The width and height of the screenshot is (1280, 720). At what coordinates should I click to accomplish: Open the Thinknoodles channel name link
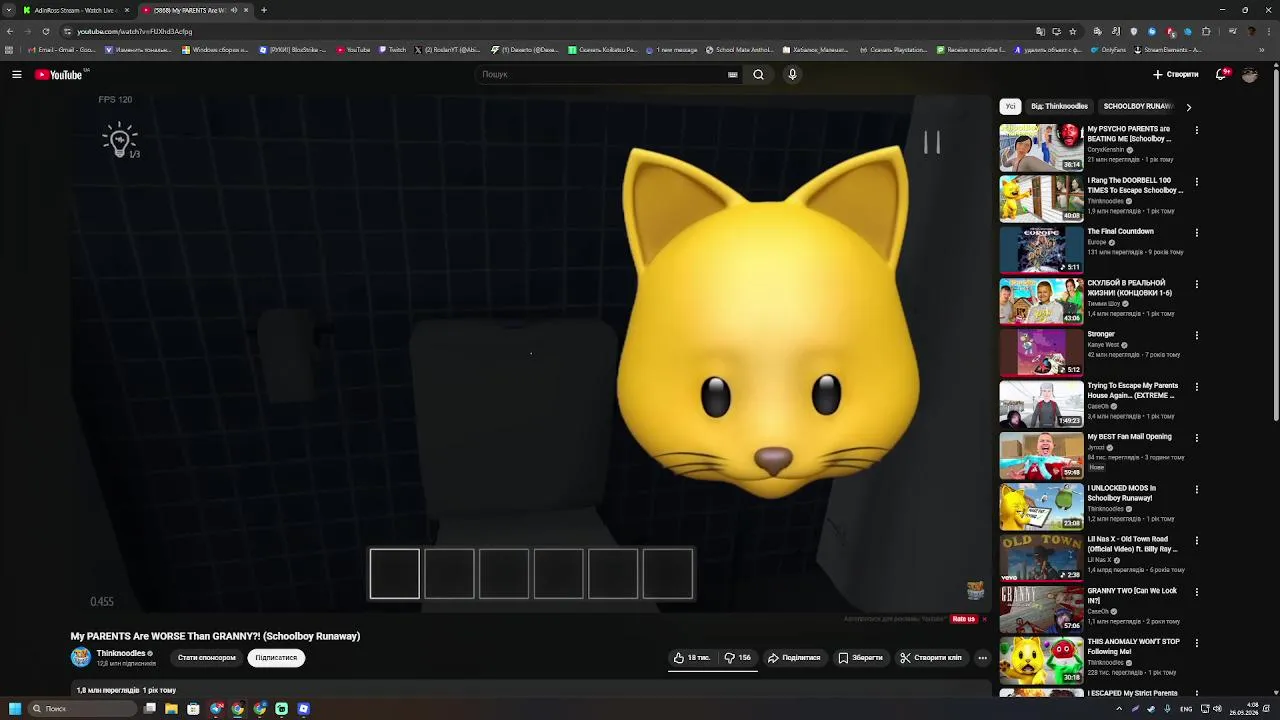tap(121, 653)
